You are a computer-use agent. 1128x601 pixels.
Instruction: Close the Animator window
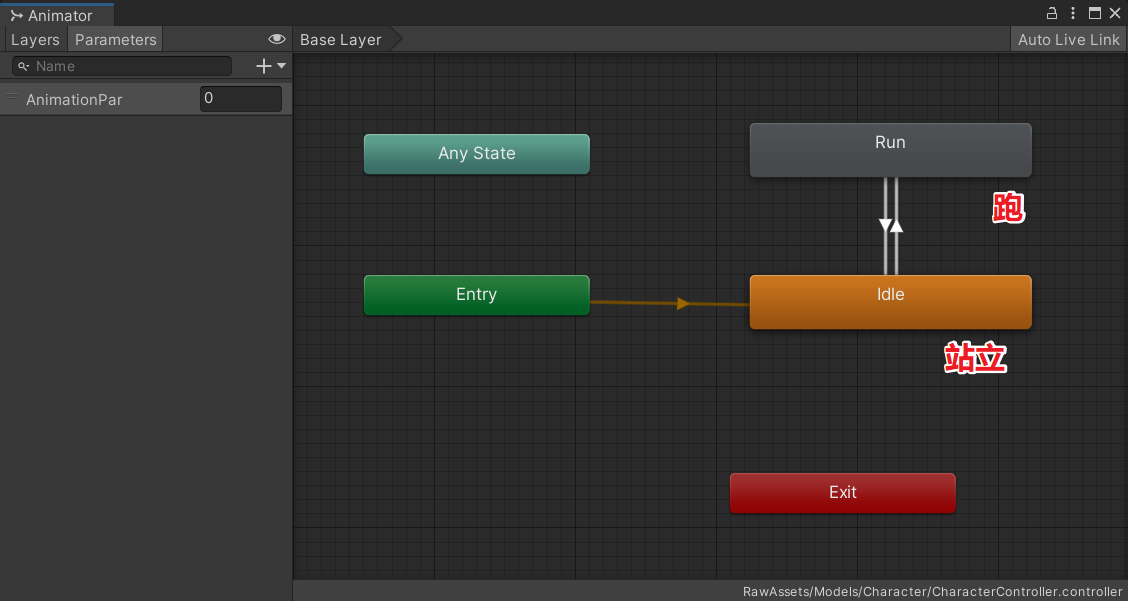[x=1115, y=13]
